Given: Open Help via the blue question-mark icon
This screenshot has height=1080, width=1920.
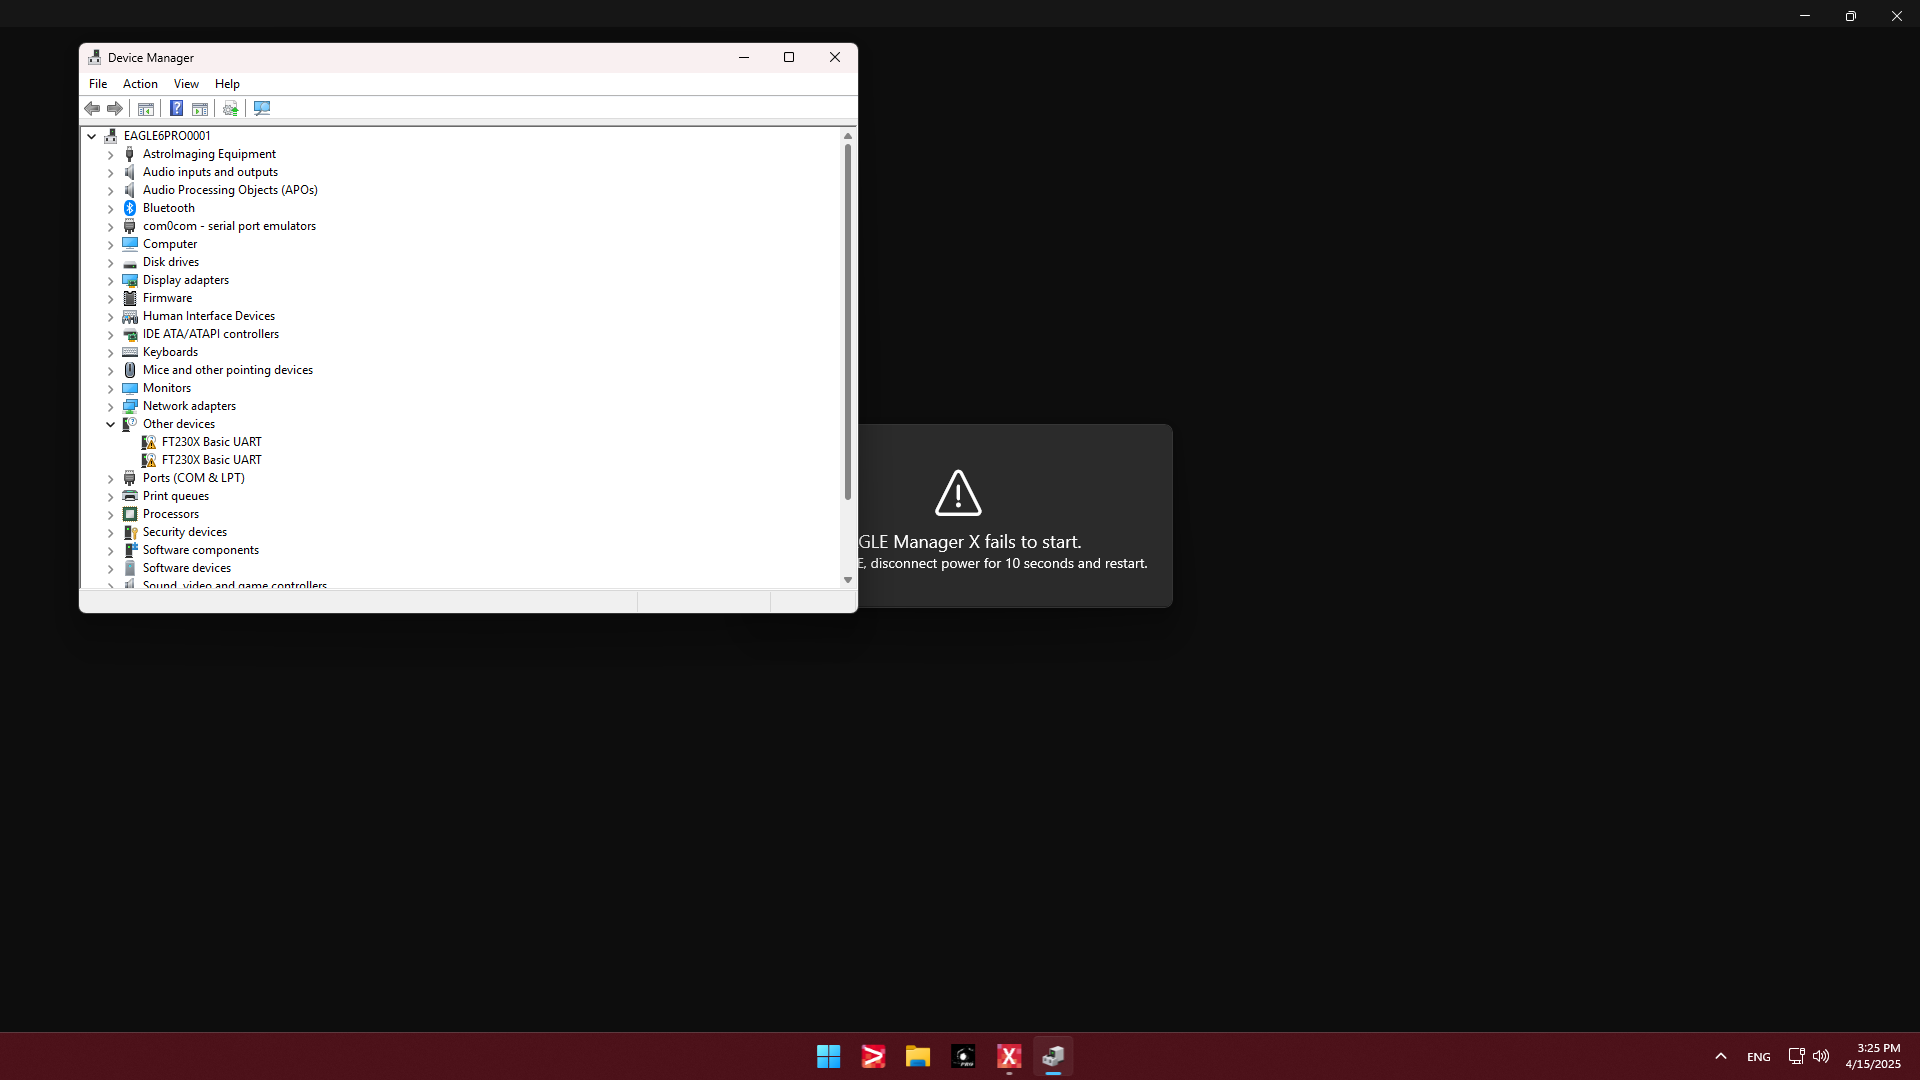Looking at the screenshot, I should (176, 108).
